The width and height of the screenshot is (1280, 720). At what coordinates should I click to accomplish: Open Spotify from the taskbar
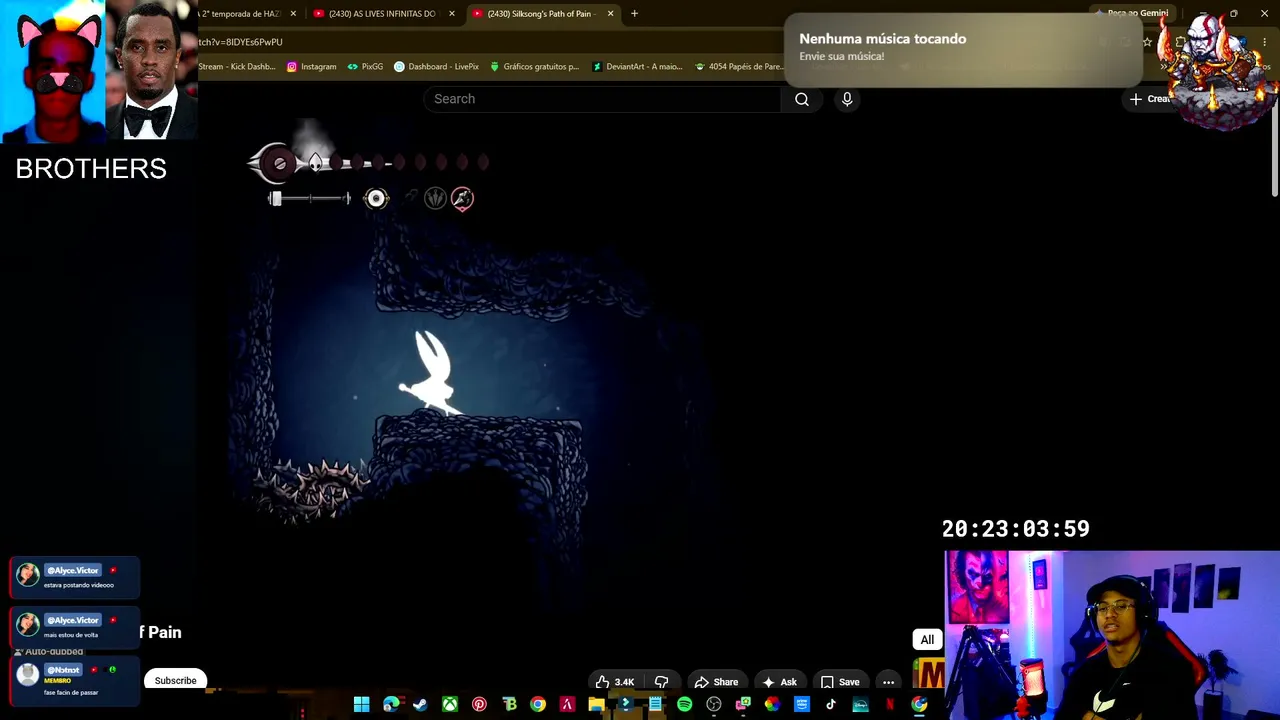point(684,705)
